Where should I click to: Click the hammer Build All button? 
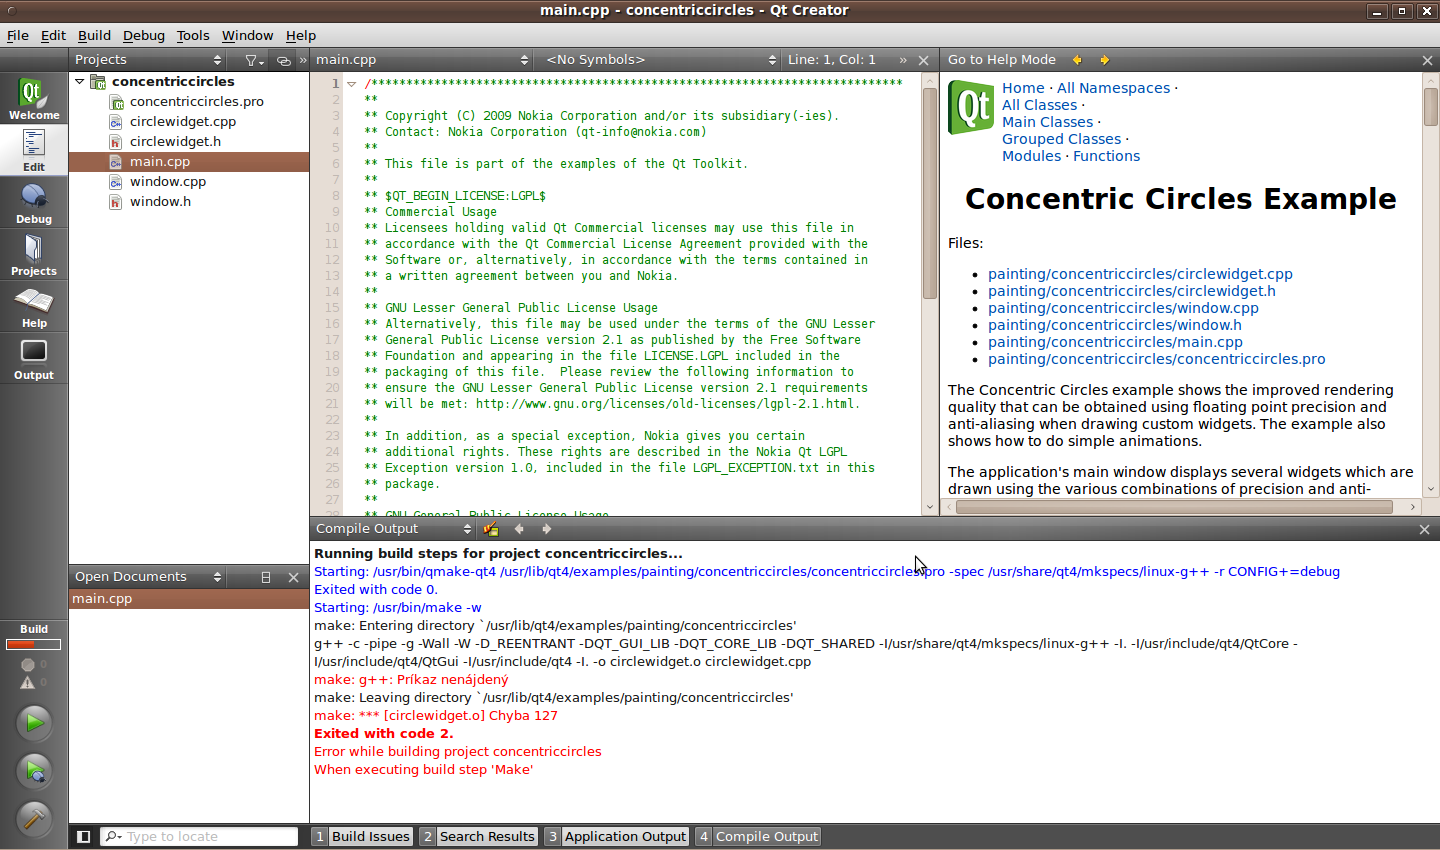pyautogui.click(x=34, y=819)
